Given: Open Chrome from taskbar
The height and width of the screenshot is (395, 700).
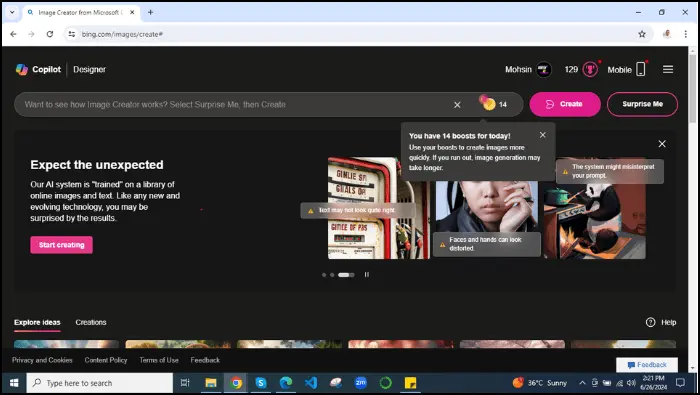Looking at the screenshot, I should click(236, 383).
